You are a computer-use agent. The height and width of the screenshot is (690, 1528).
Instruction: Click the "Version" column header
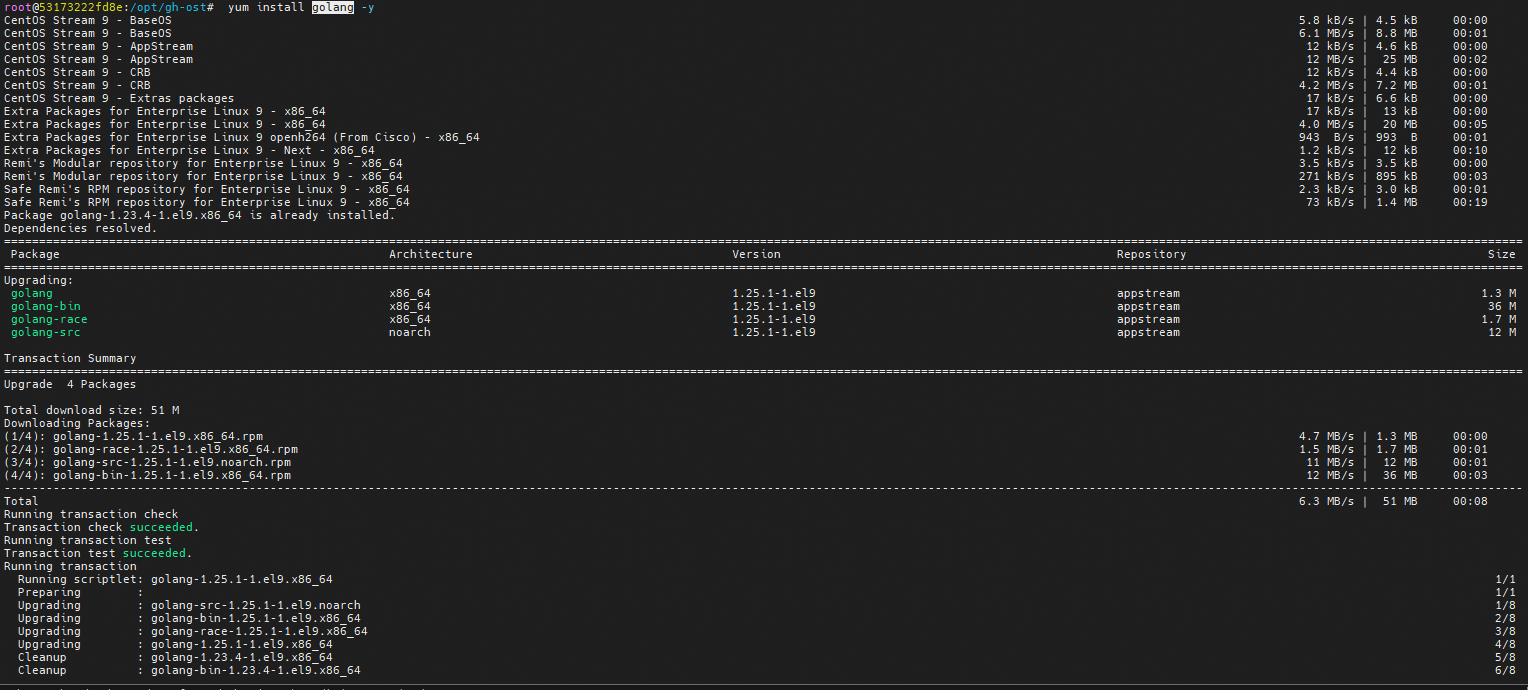(756, 254)
